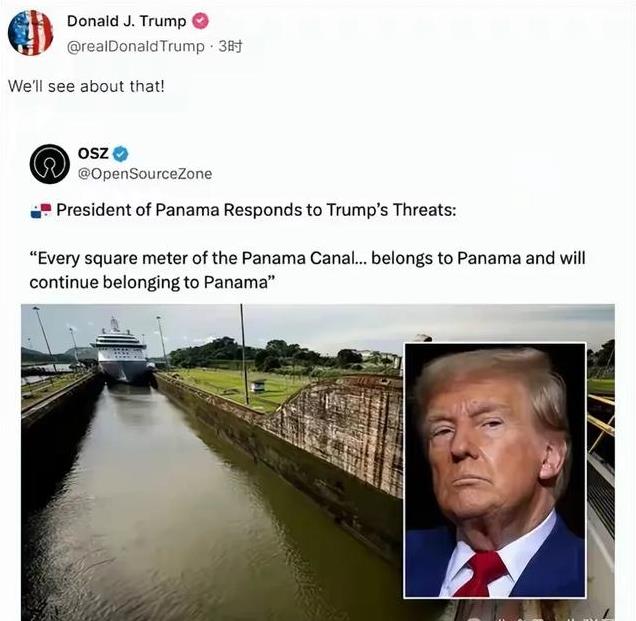636x621 pixels.
Task: Open the OSZ circular profile avatar
Action: (x=49, y=164)
